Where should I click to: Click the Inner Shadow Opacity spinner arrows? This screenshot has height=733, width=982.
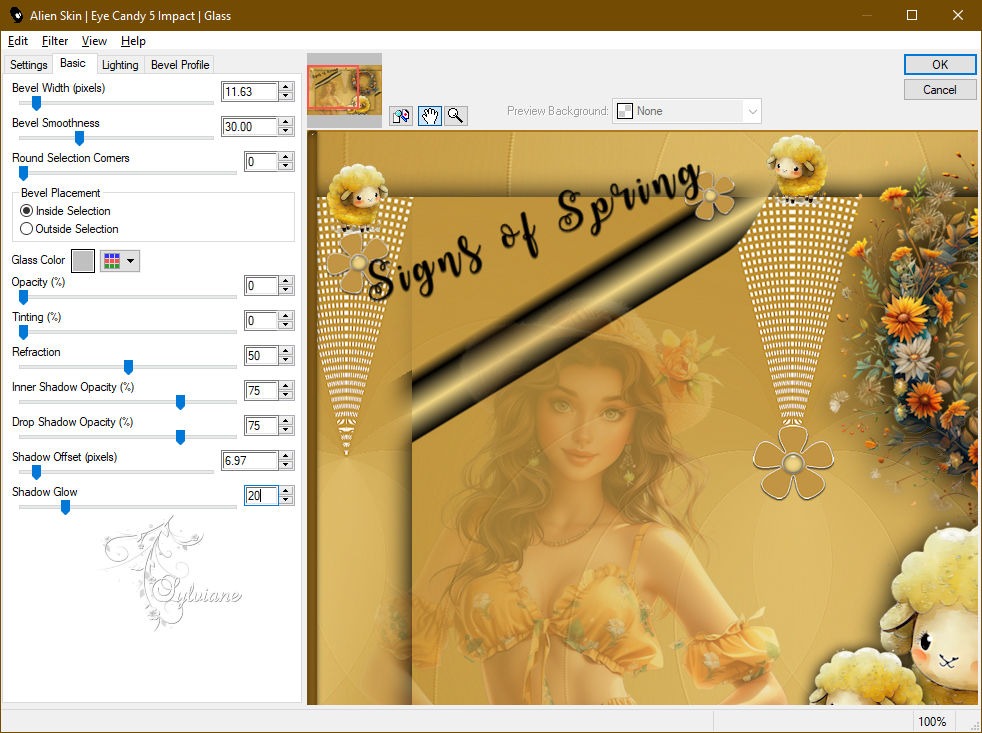point(286,391)
